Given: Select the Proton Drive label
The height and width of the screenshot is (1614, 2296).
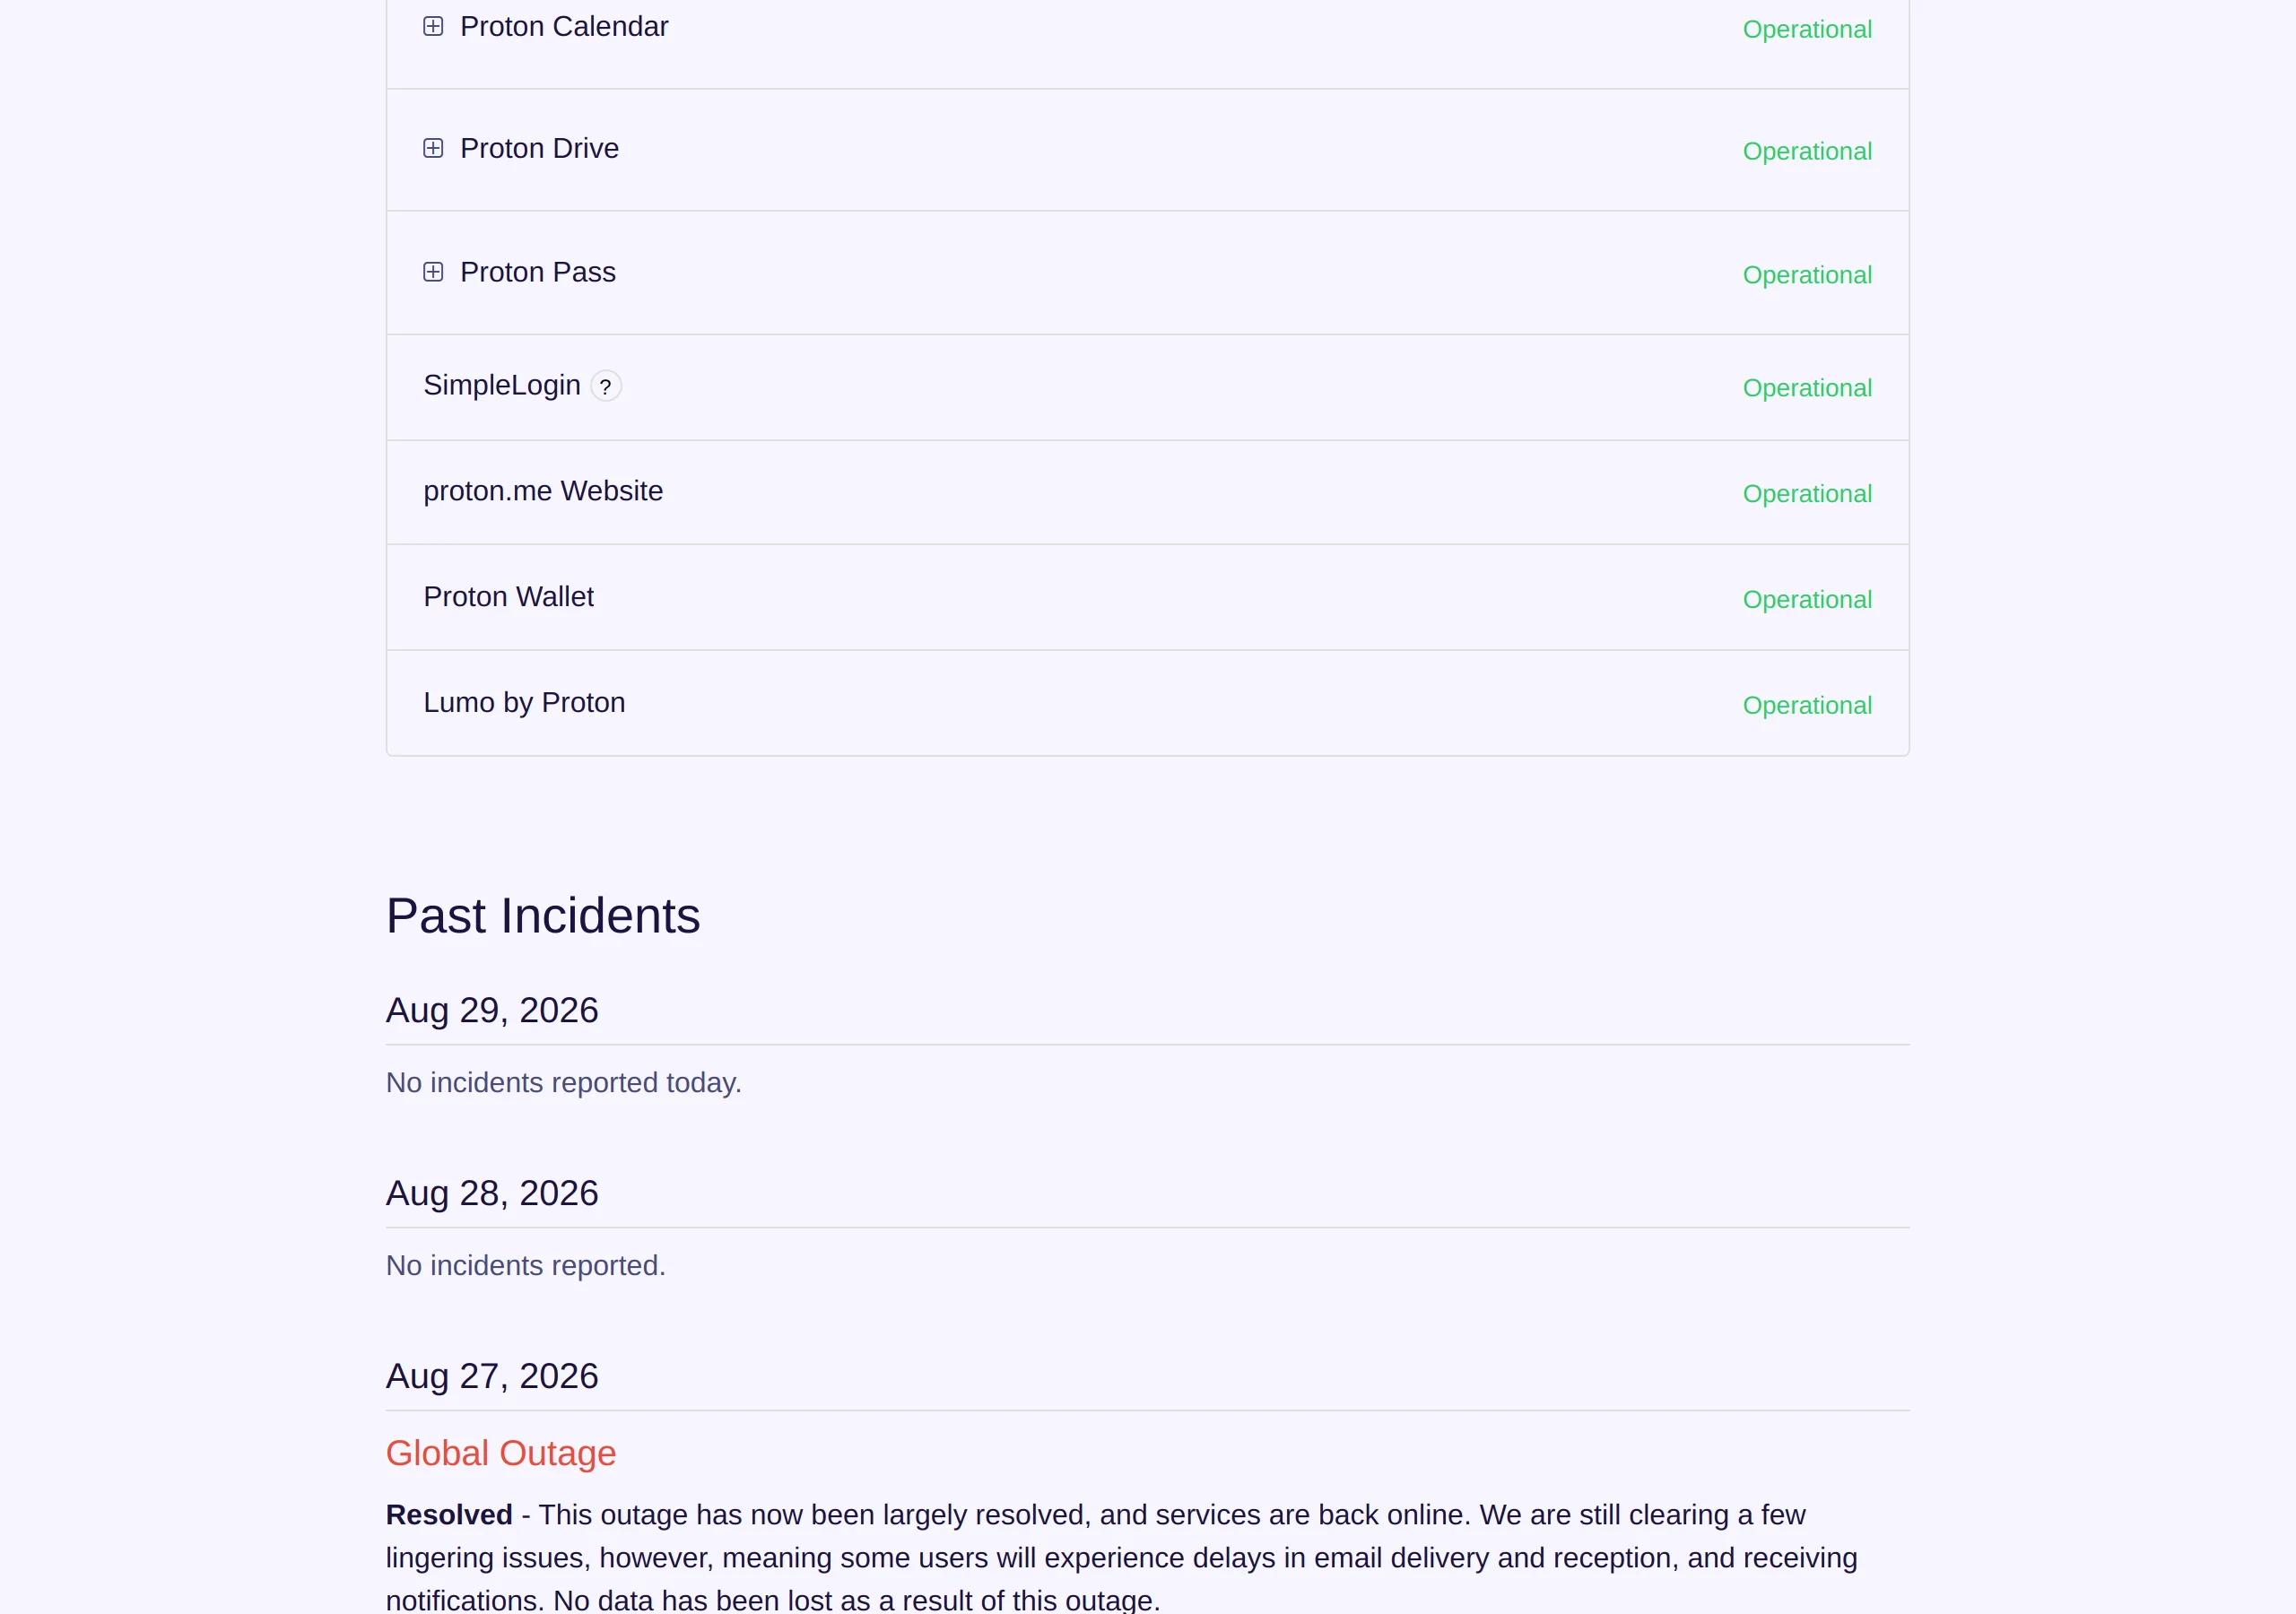Looking at the screenshot, I should tap(539, 148).
